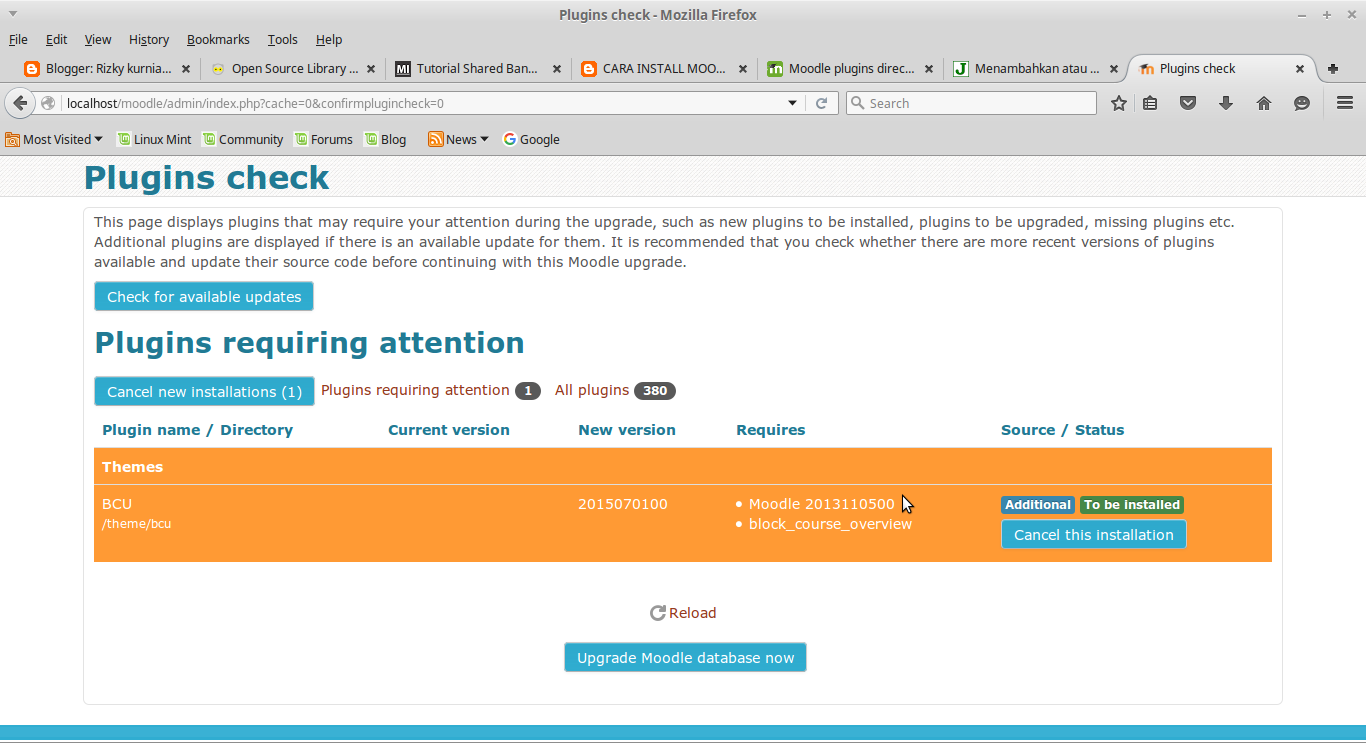The width and height of the screenshot is (1366, 743).
Task: Click the To be installed badge
Action: [1132, 505]
